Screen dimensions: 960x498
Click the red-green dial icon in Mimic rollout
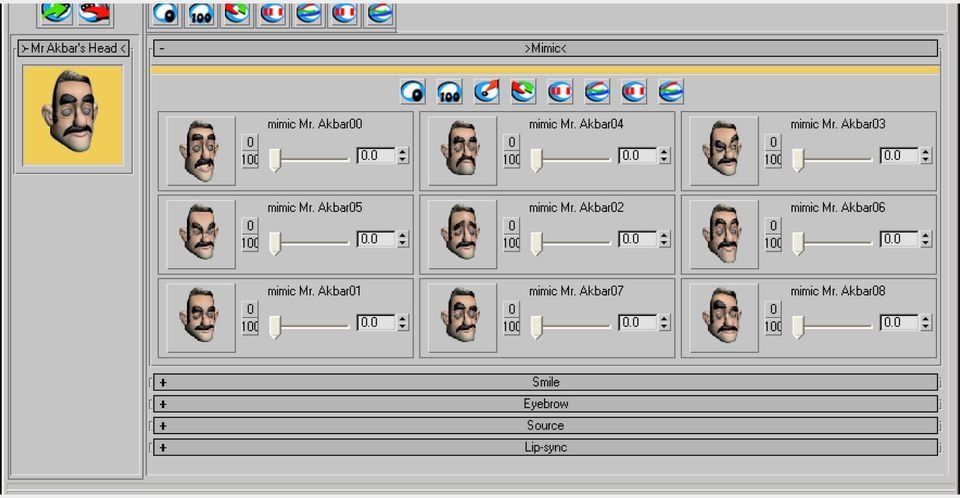[x=523, y=92]
